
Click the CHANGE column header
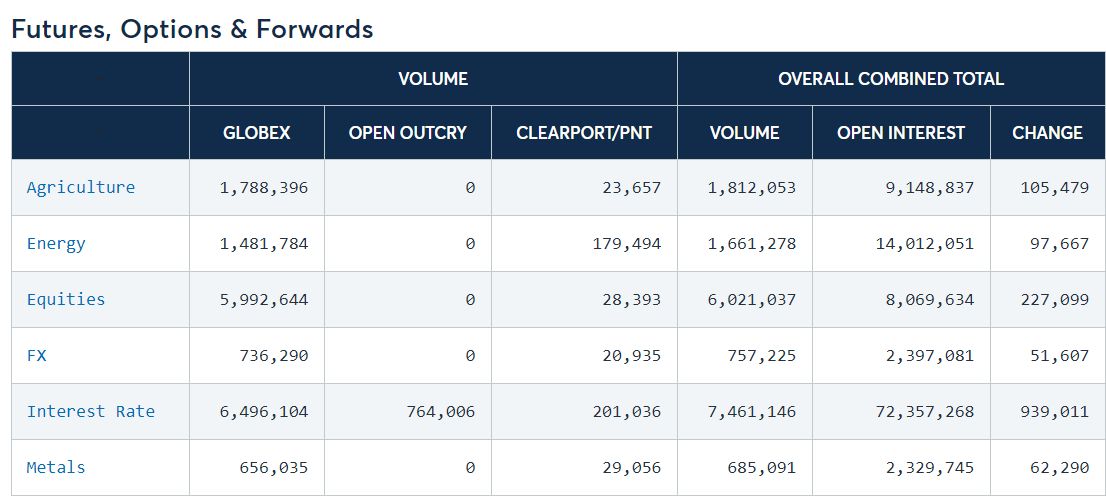coord(1047,133)
